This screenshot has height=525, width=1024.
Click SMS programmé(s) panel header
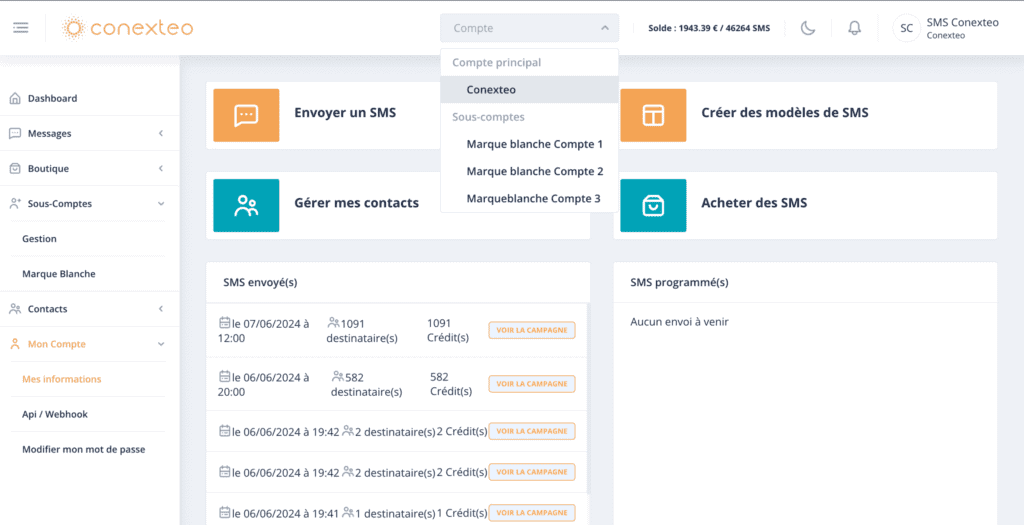(805, 283)
